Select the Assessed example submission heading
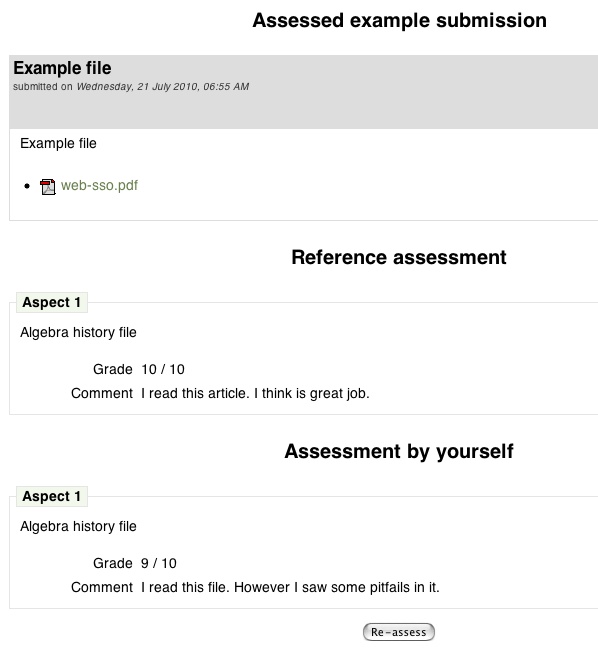Screen dimensions: 598x650 click(399, 20)
